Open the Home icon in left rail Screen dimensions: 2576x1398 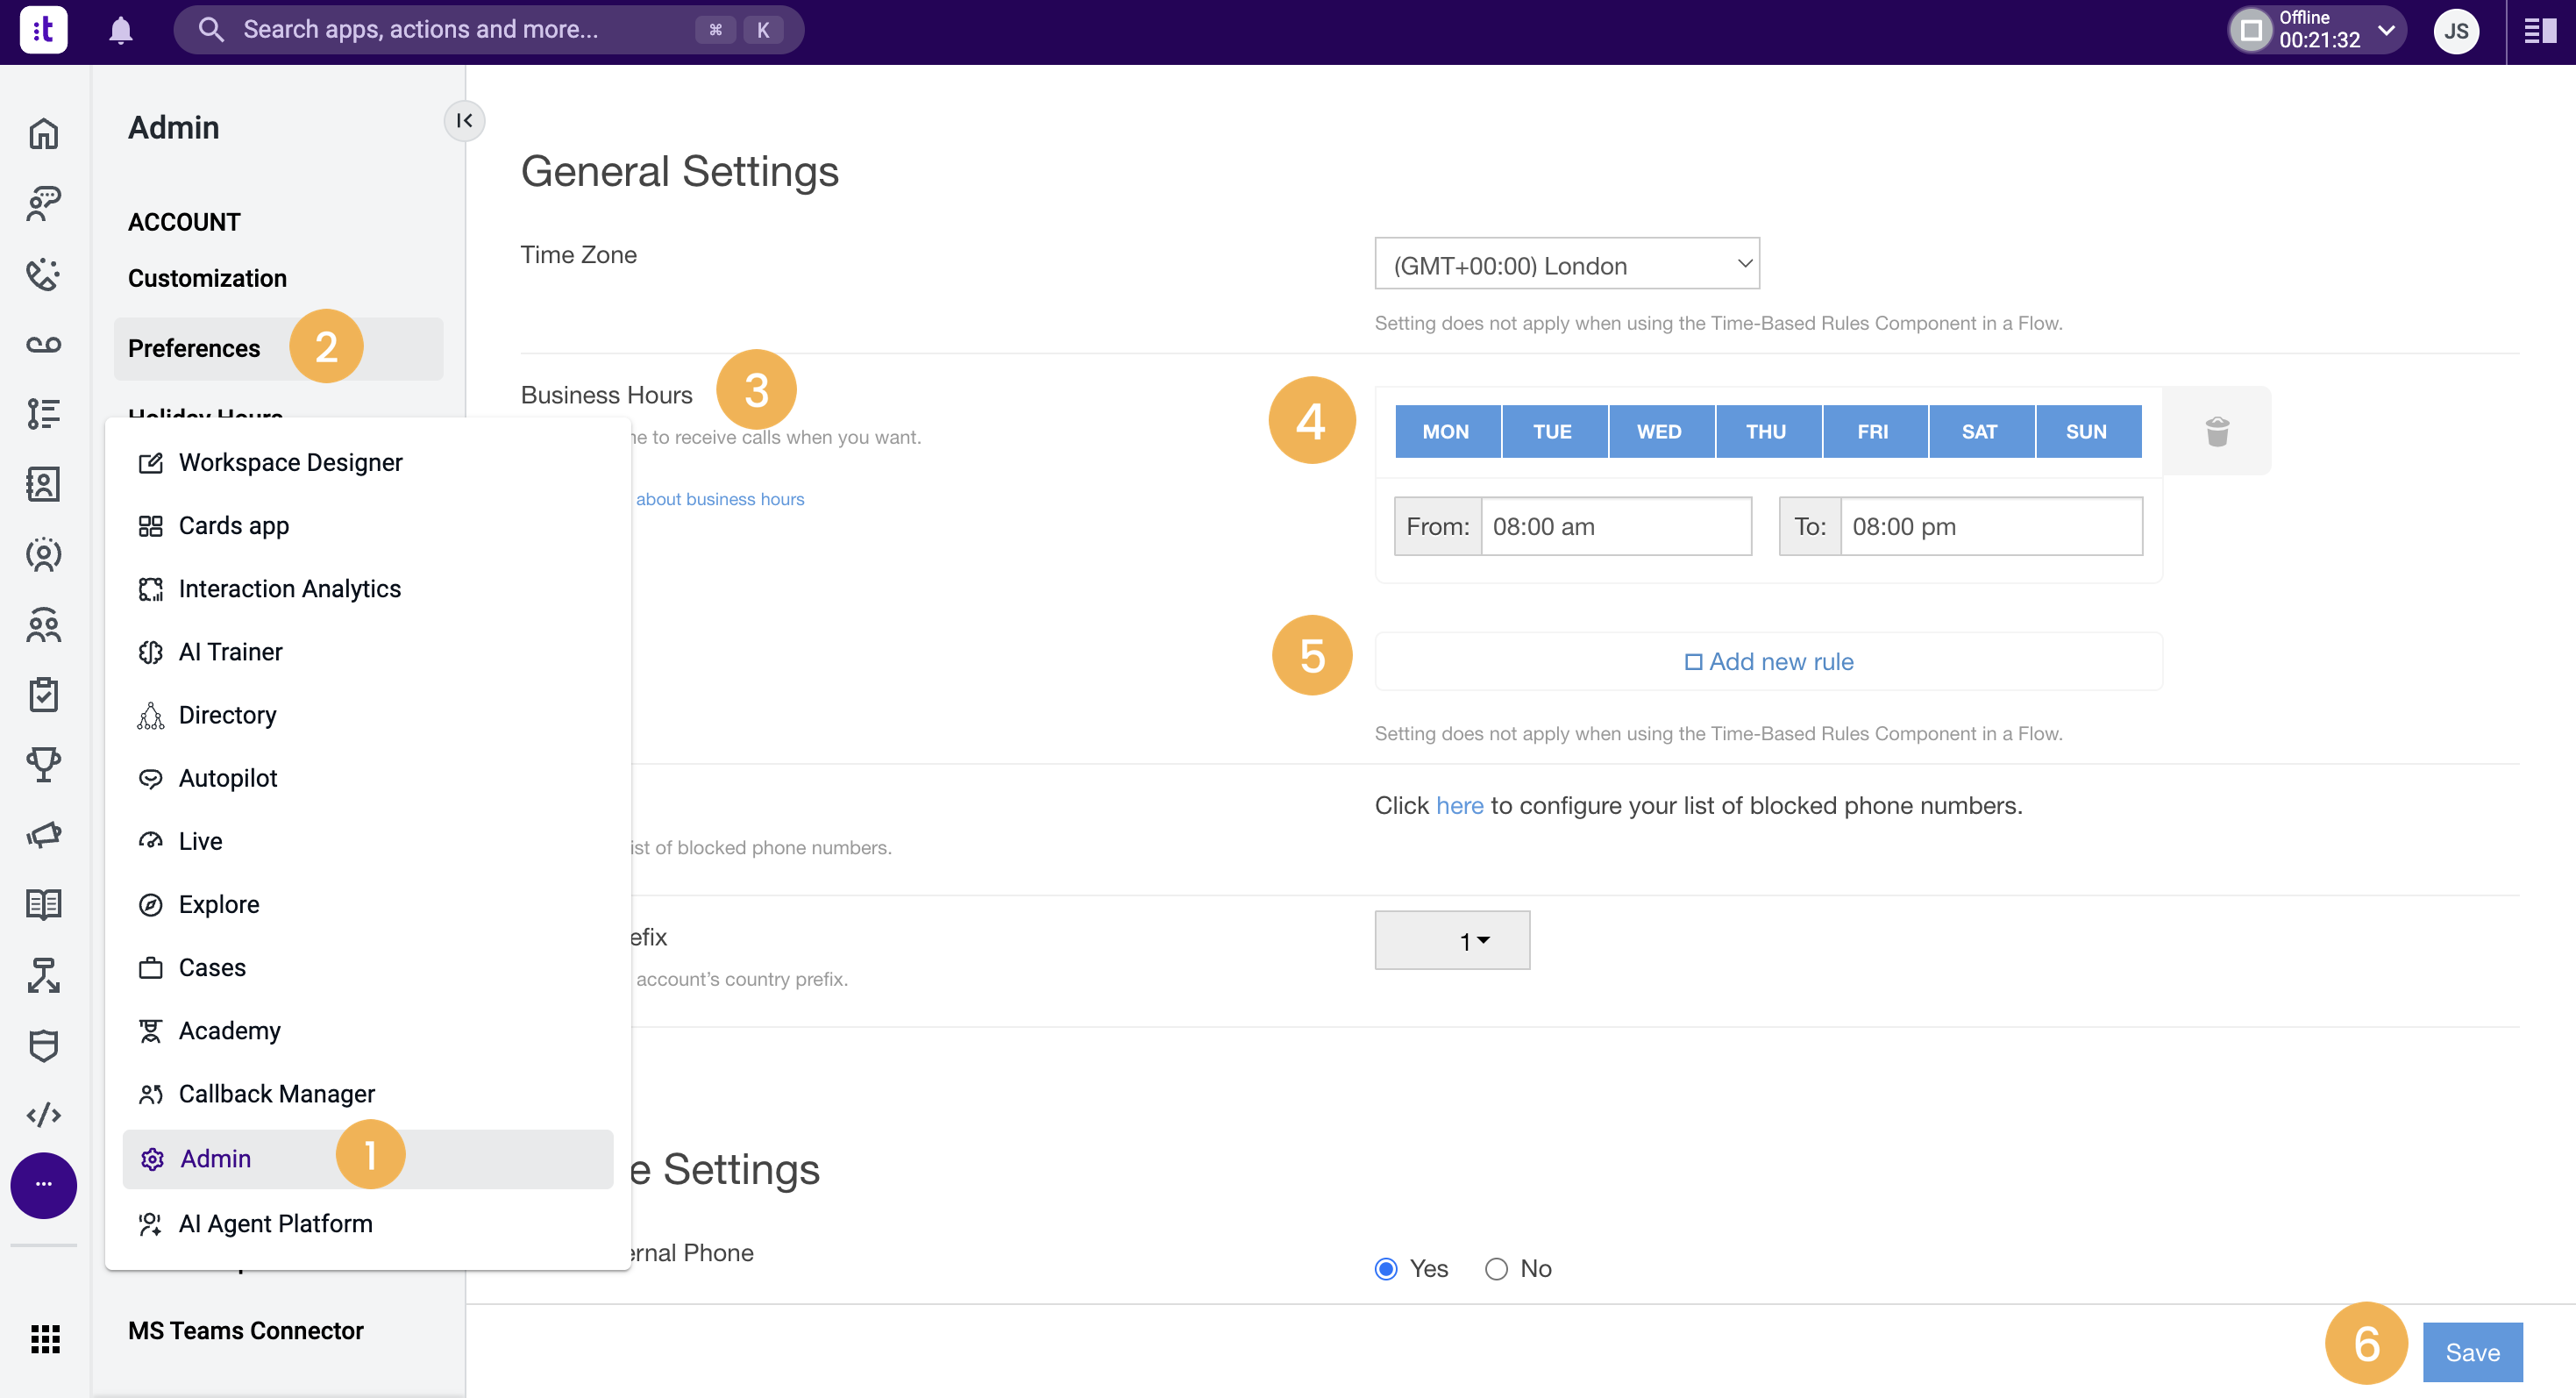coord(44,134)
